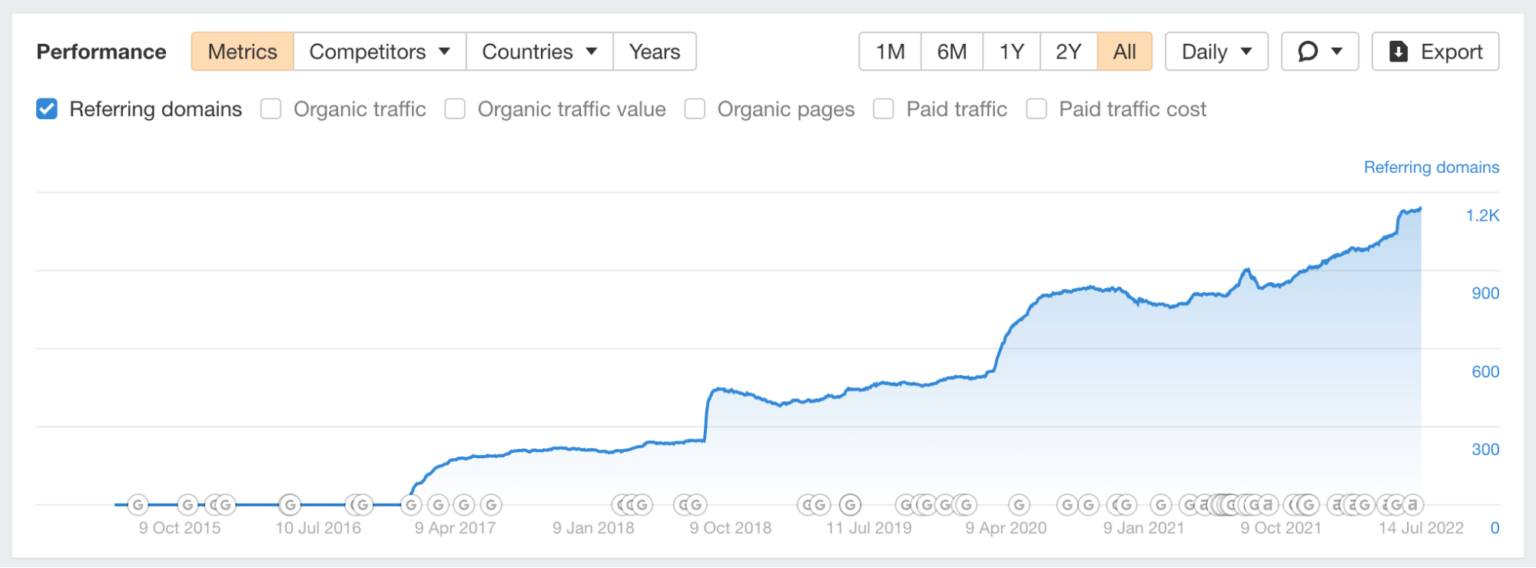Select the Metrics tab

243,52
